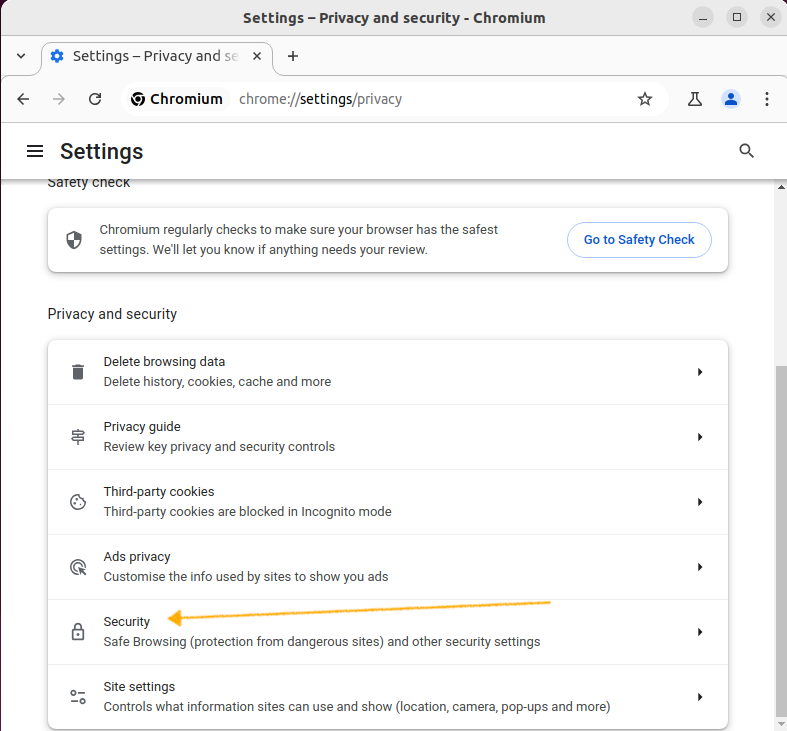Expand the Site settings row arrow
The width and height of the screenshot is (787, 731).
pyautogui.click(x=700, y=697)
